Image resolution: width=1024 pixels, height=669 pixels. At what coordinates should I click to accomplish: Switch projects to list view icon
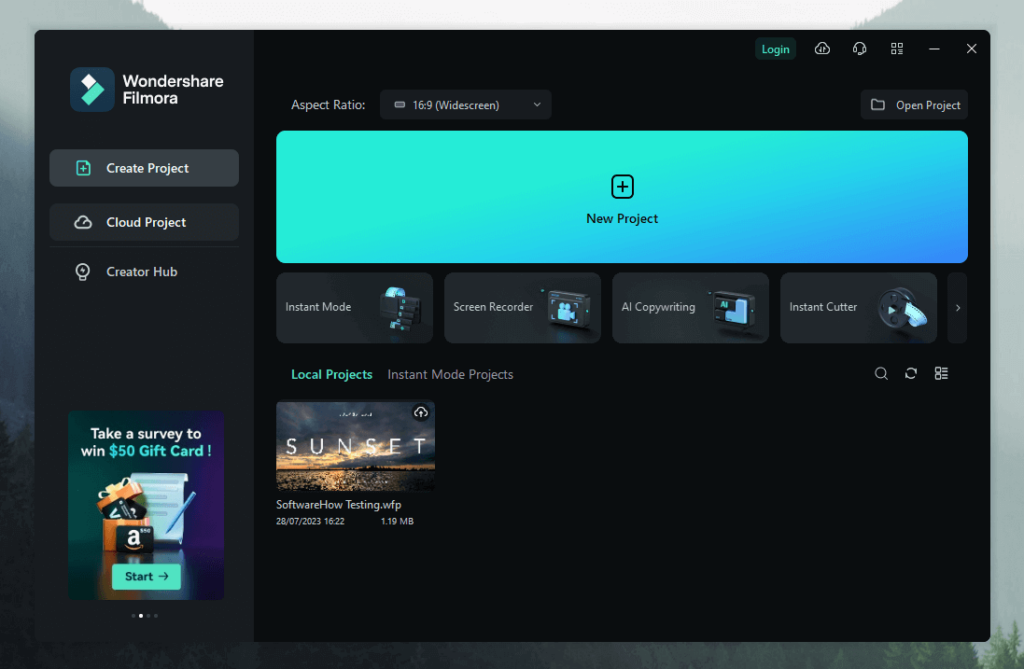(941, 374)
